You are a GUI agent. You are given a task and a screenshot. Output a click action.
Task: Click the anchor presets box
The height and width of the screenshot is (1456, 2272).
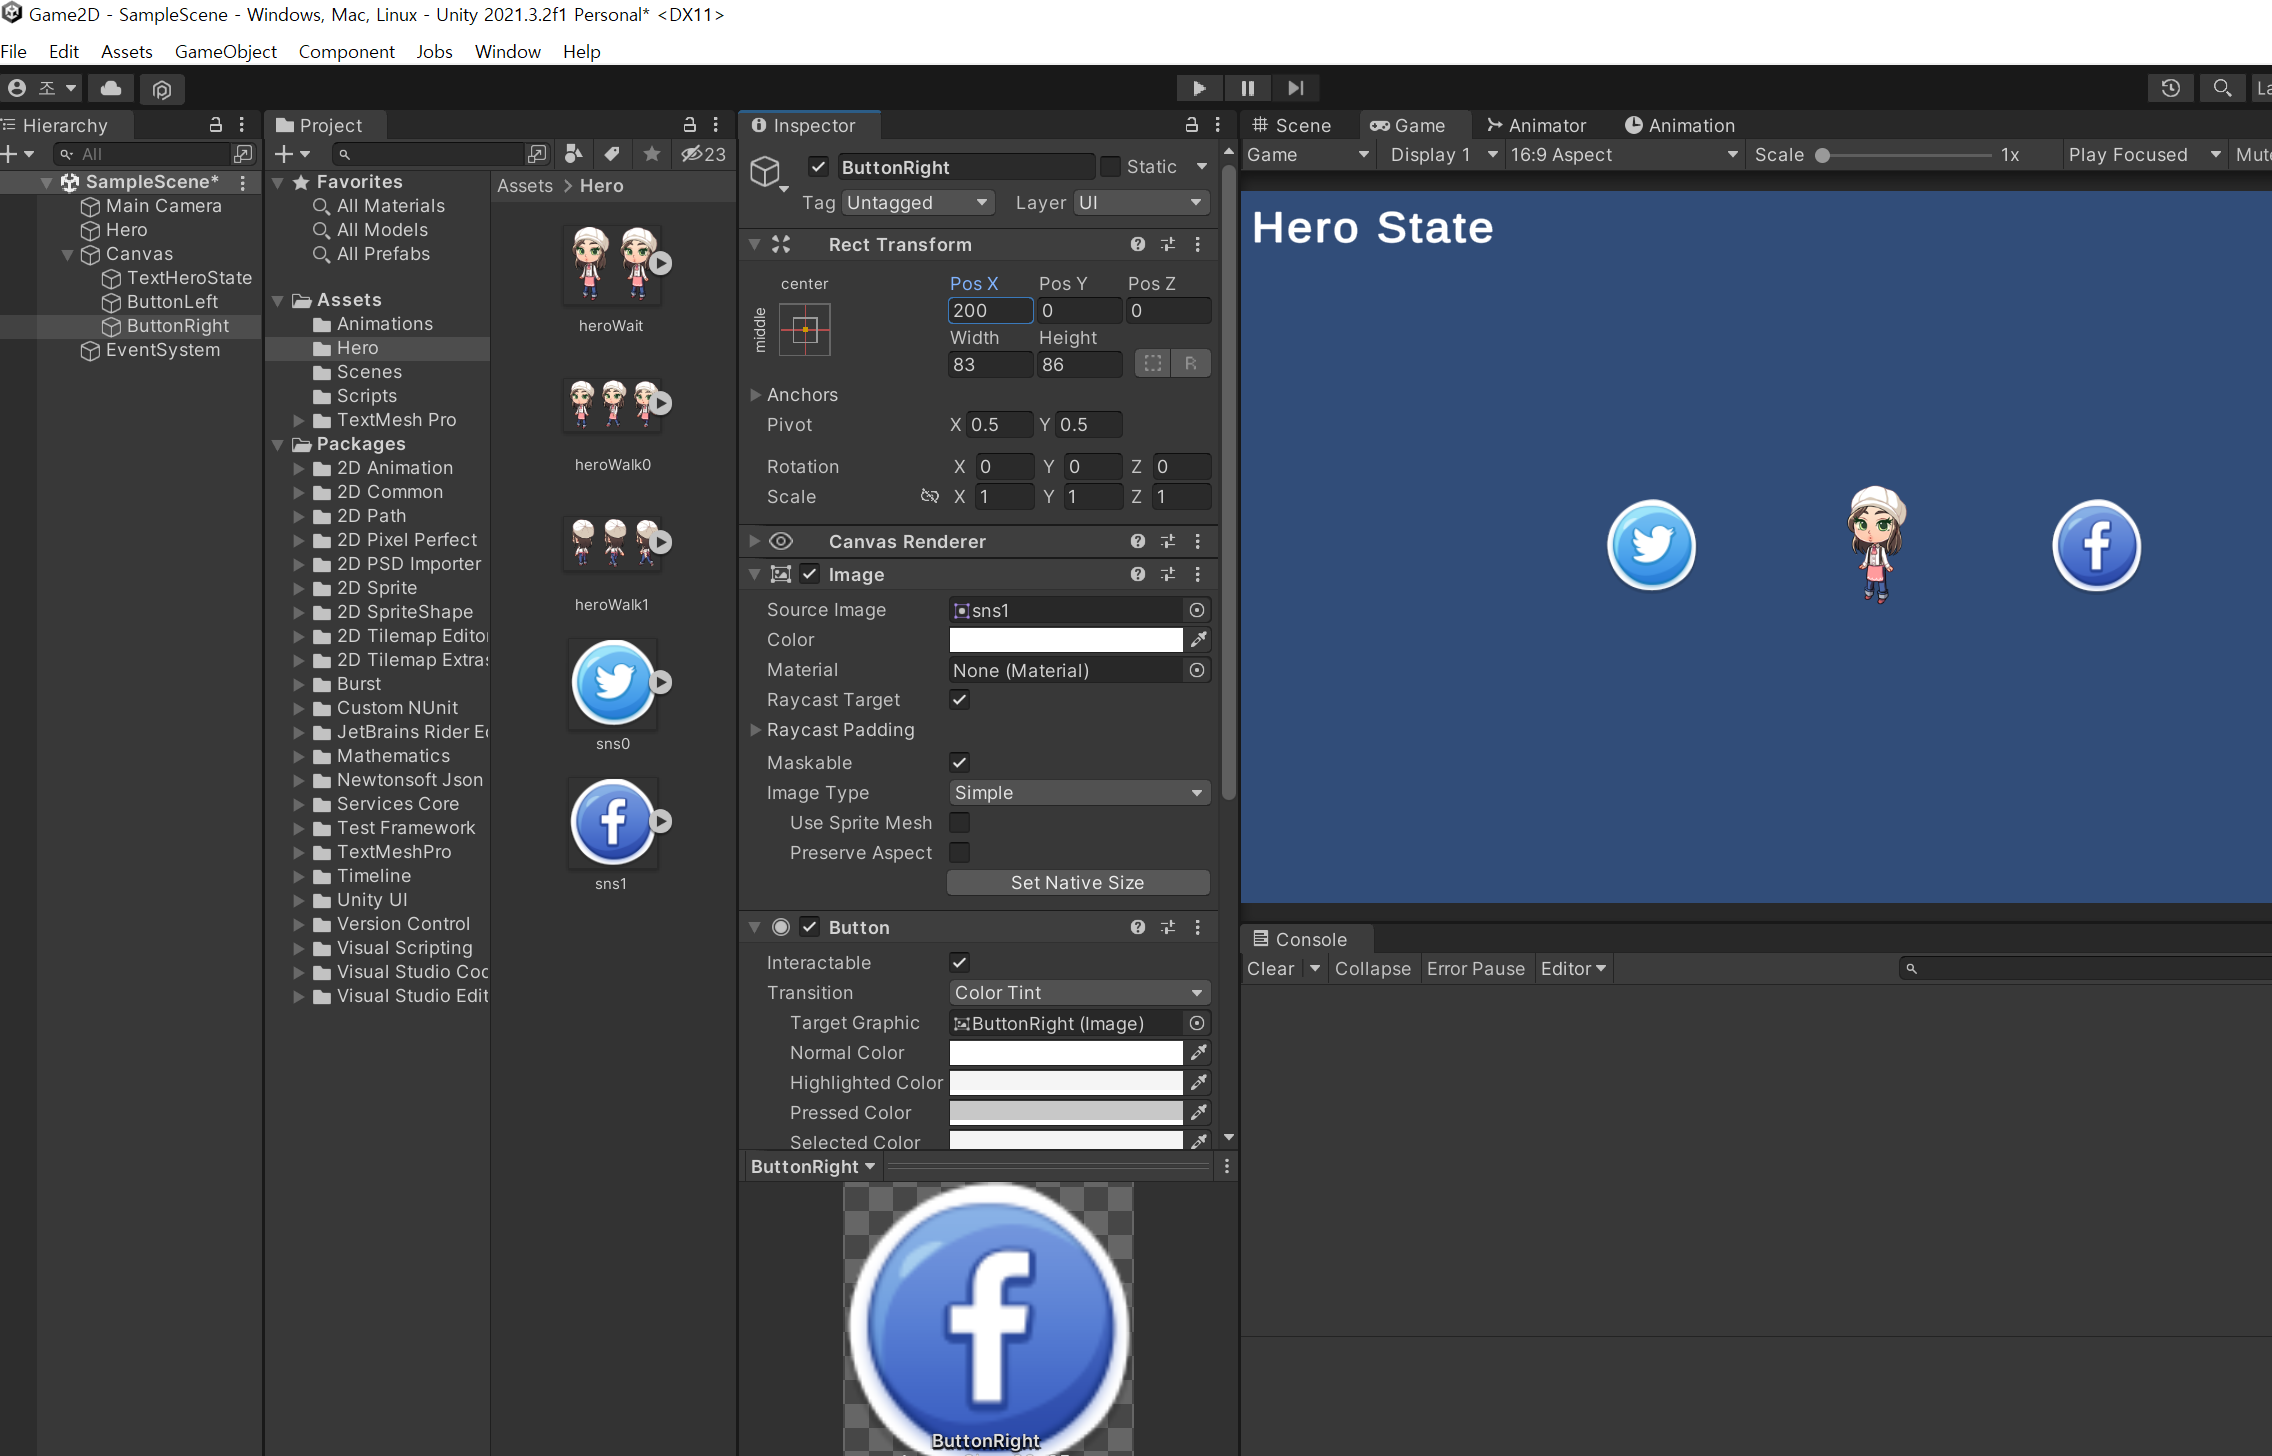tap(805, 330)
